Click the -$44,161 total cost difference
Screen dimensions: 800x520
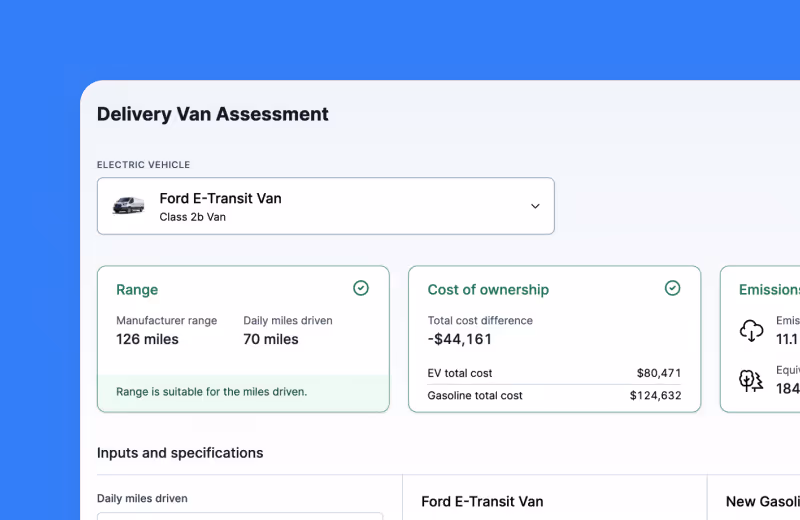[460, 339]
